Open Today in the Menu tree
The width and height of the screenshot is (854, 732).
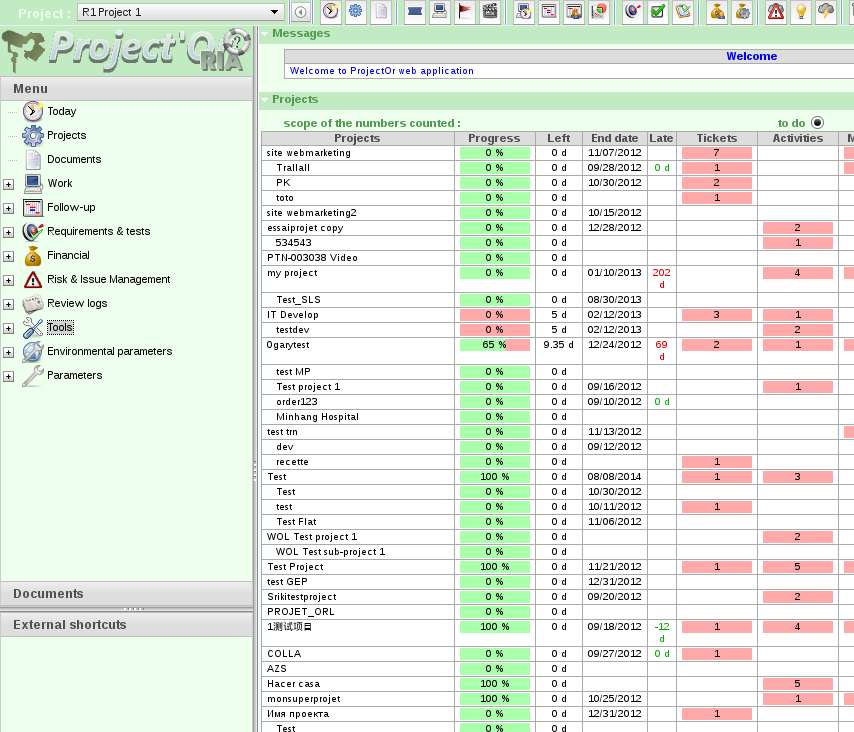61,111
